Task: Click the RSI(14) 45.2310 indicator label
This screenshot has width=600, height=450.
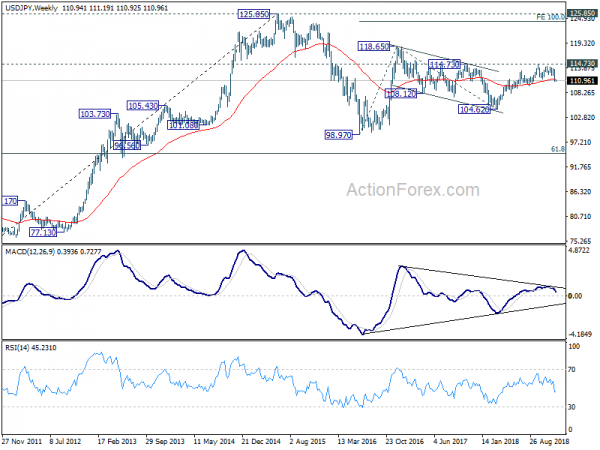Action: [x=31, y=347]
